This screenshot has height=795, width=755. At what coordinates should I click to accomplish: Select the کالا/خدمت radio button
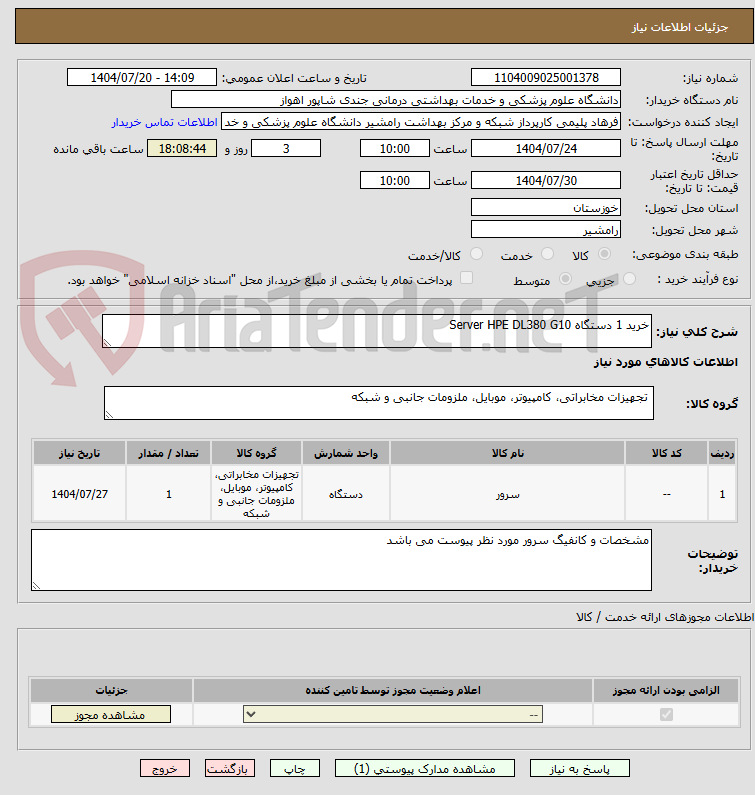click(476, 254)
